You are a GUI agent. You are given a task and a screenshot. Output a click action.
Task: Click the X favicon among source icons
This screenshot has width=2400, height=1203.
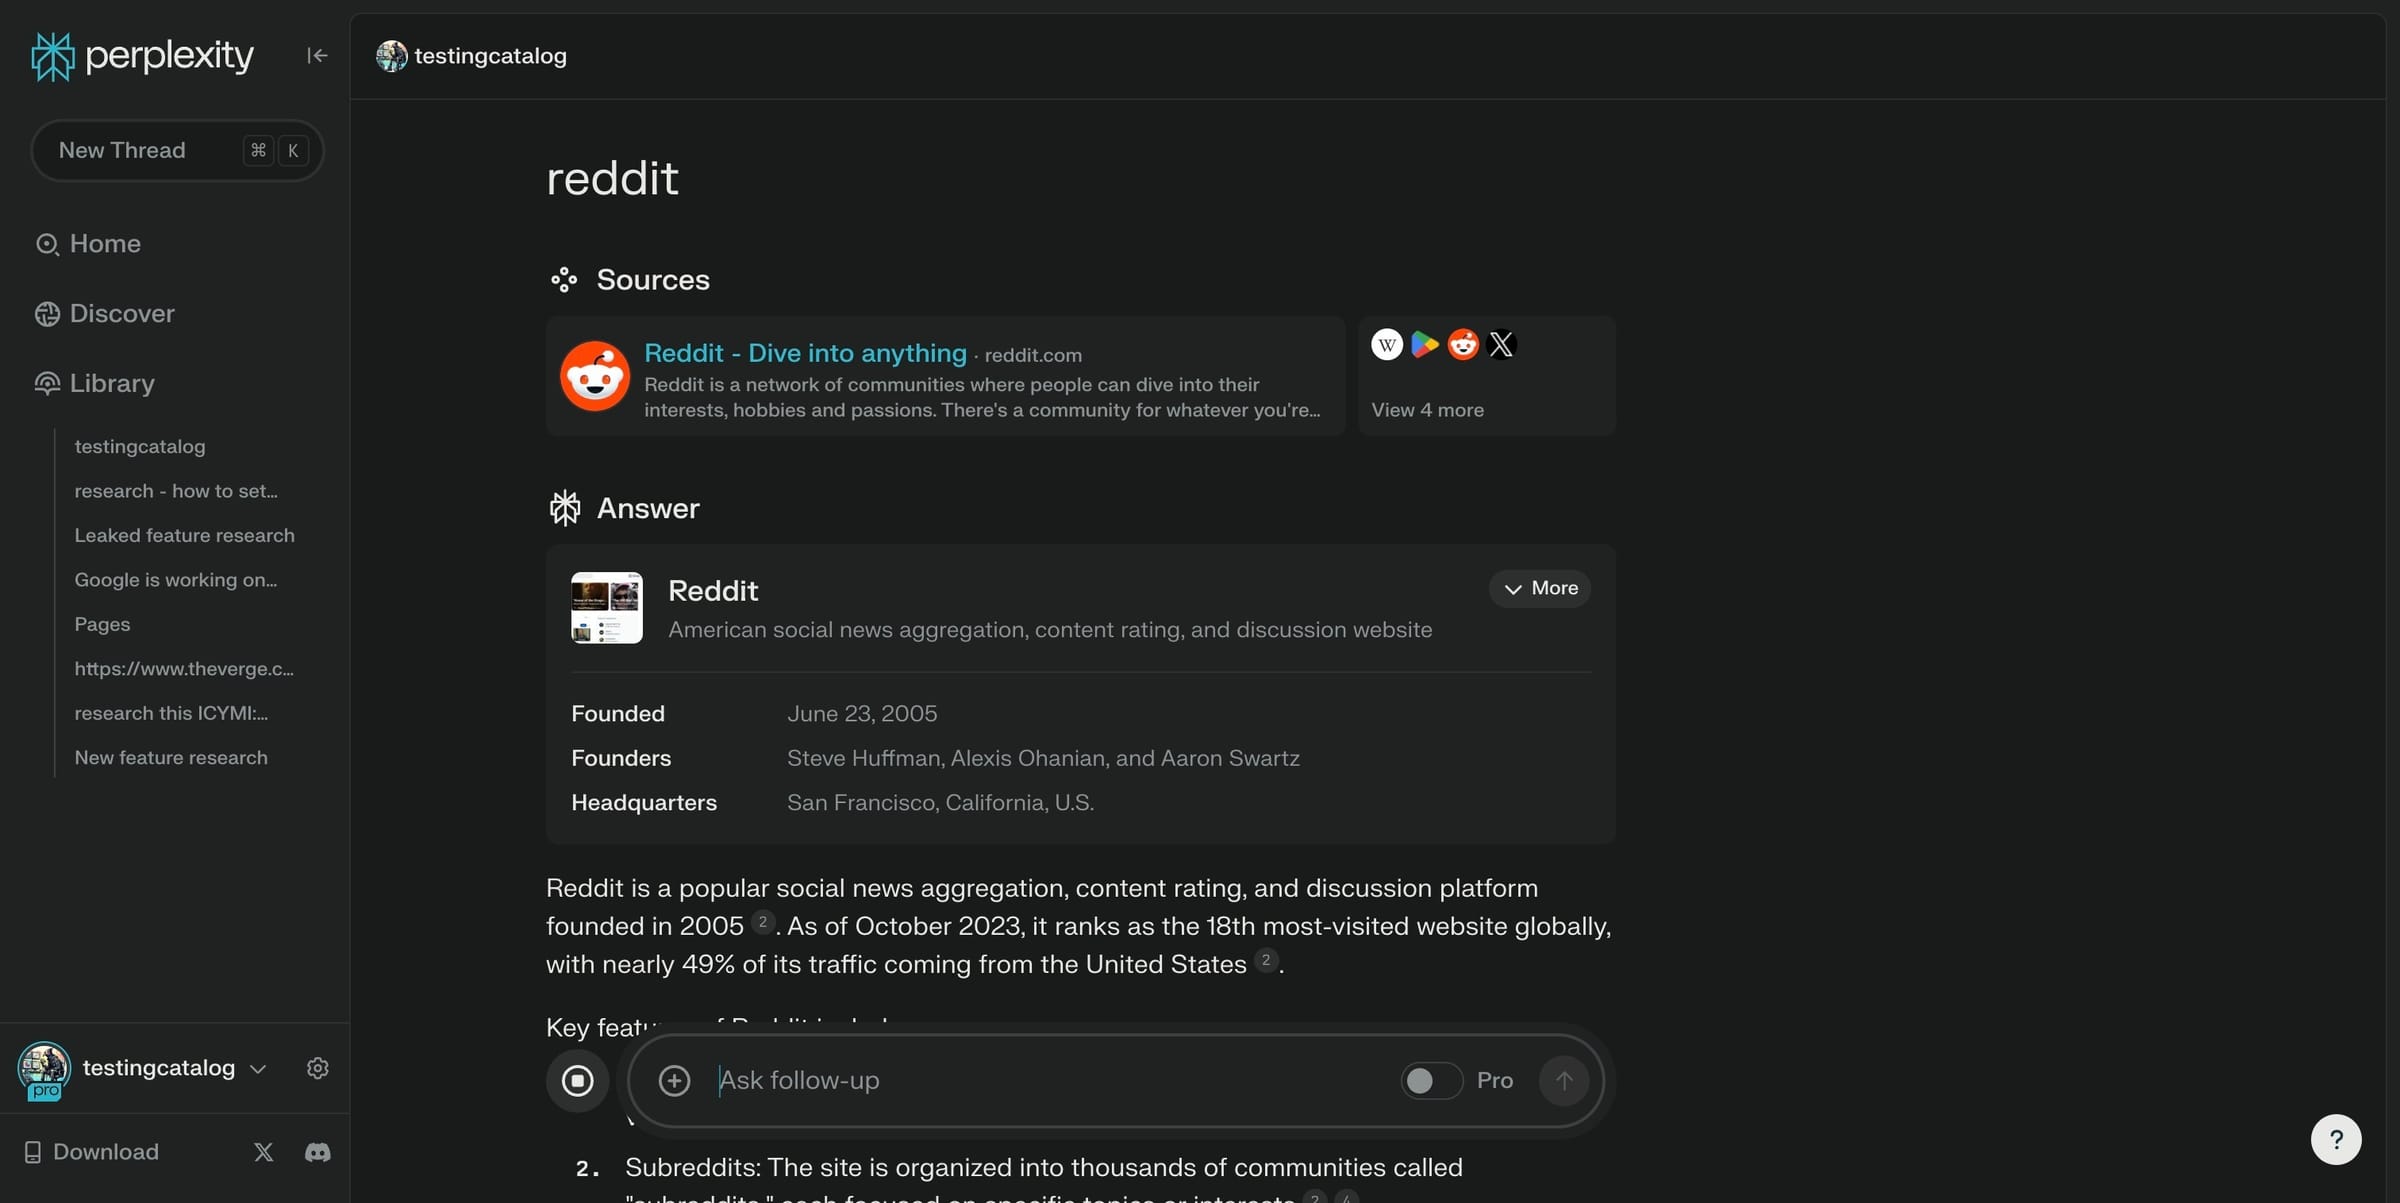click(x=1501, y=343)
